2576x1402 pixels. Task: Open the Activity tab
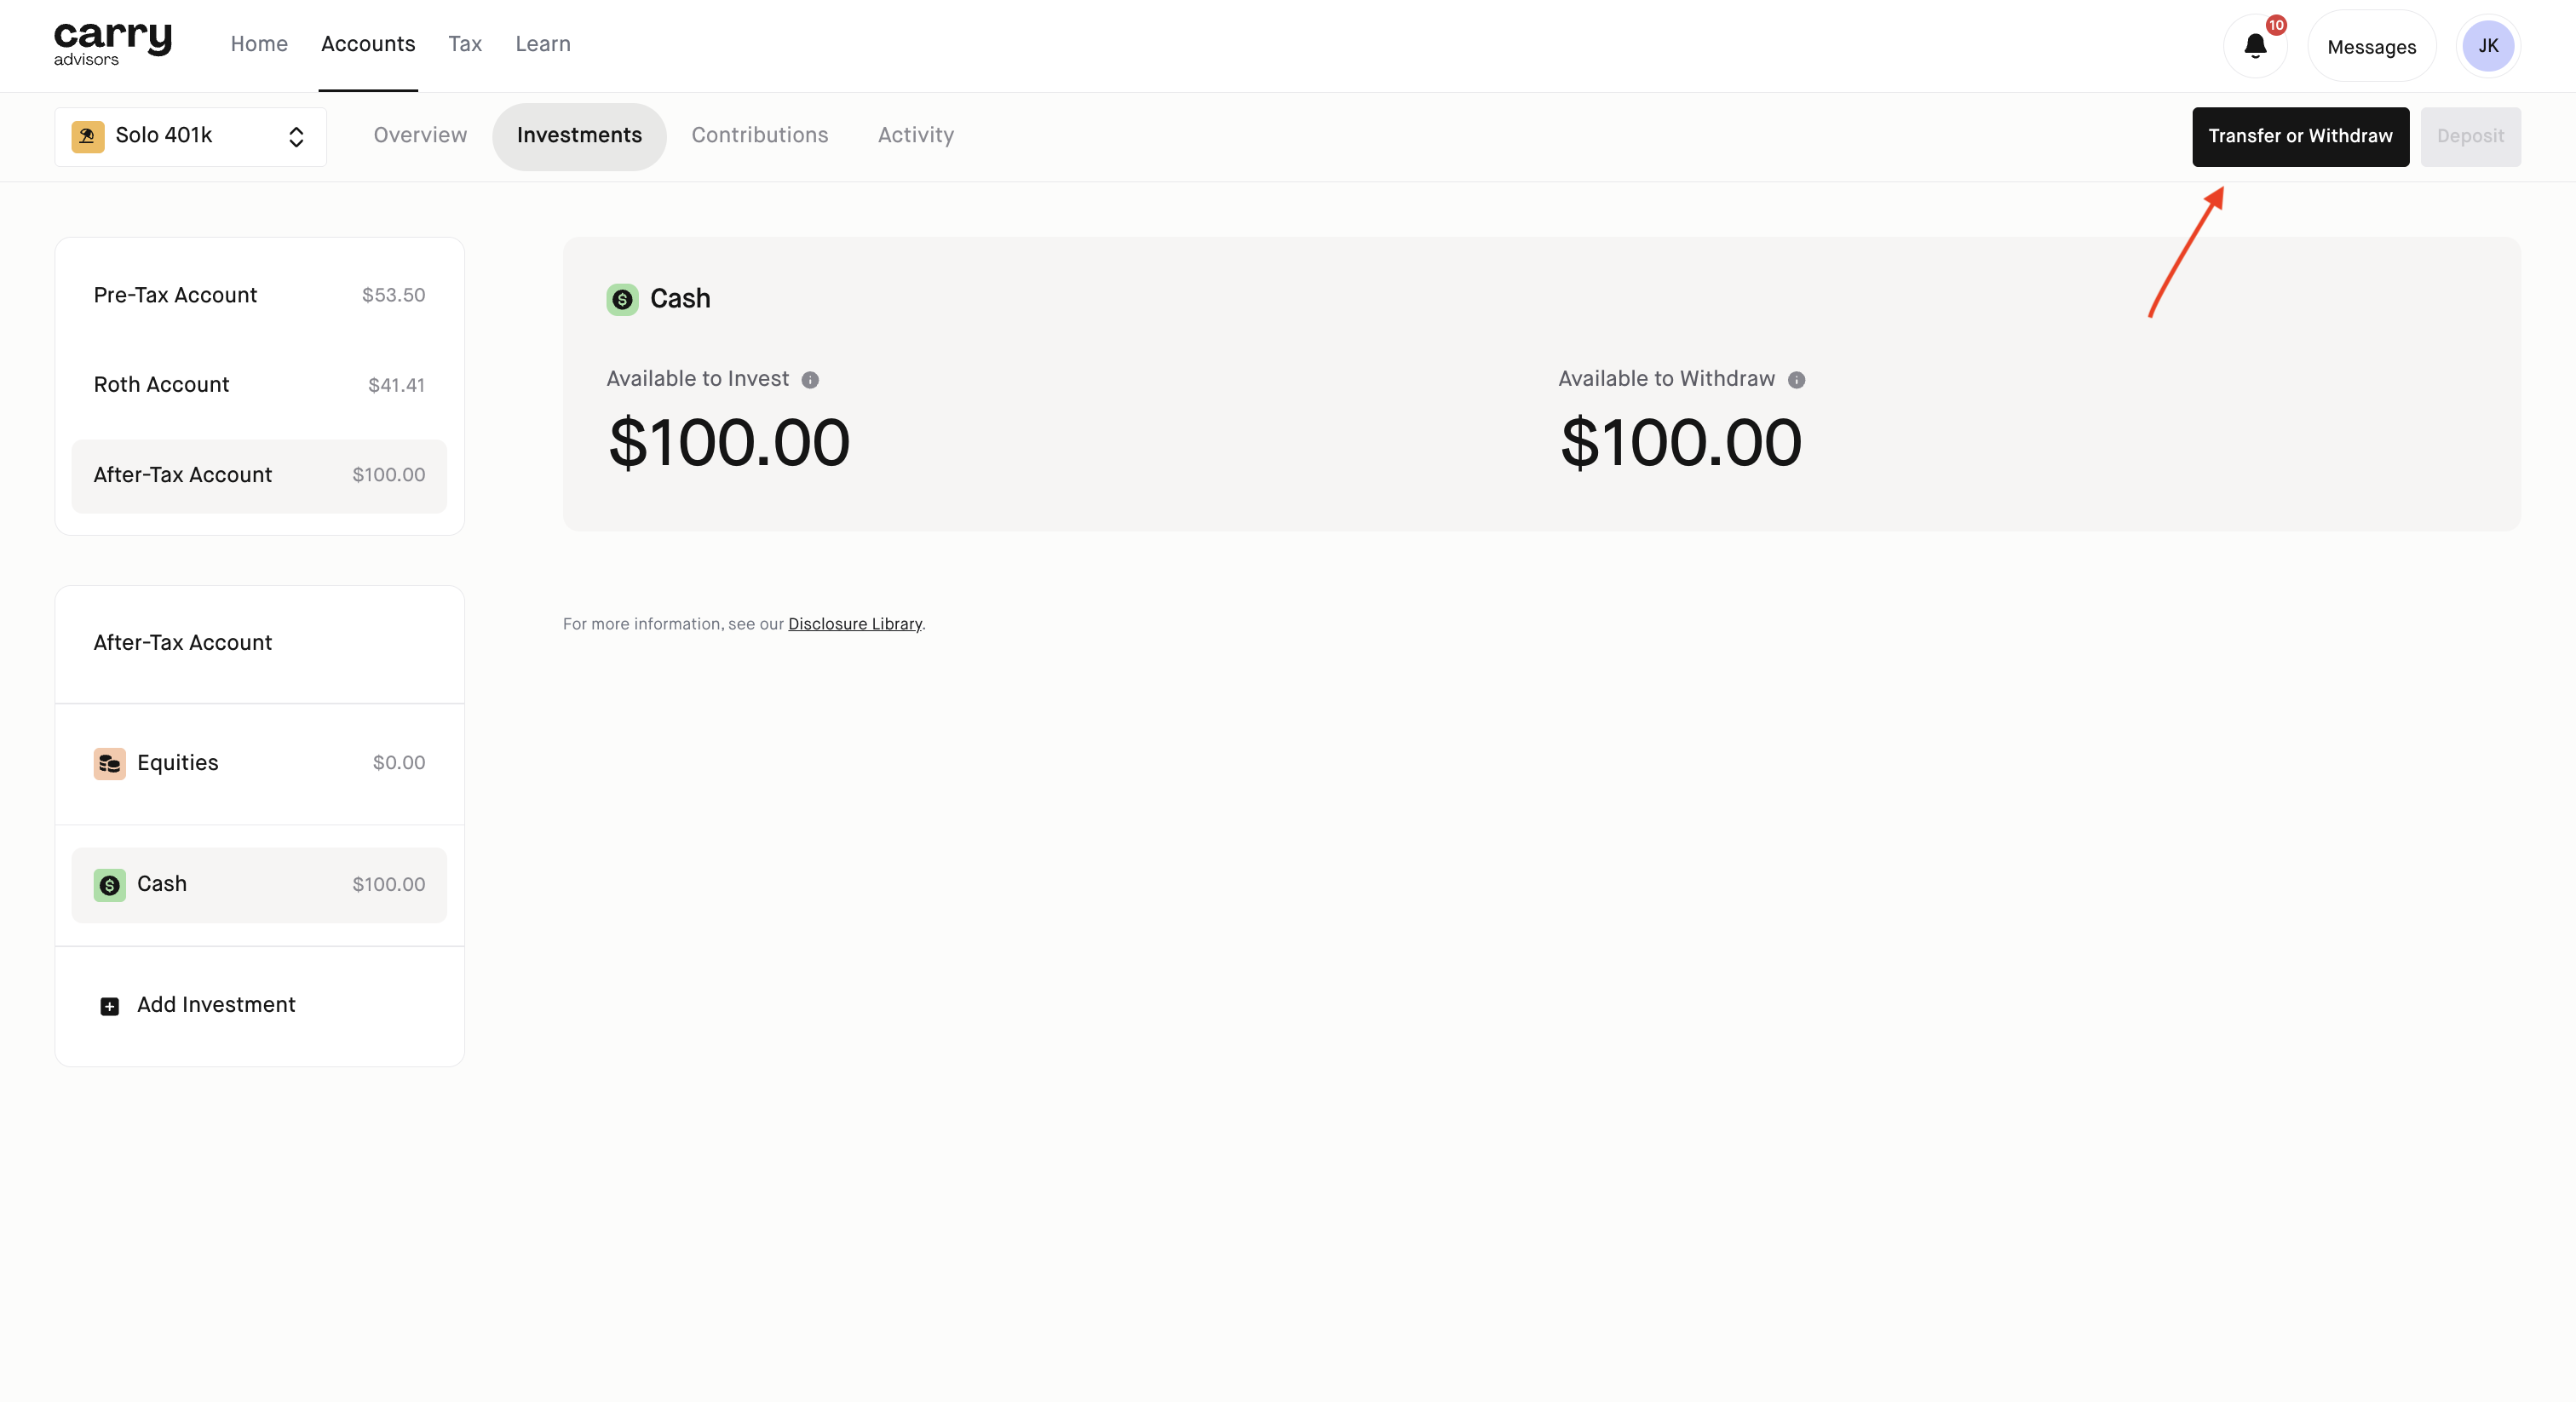click(915, 136)
